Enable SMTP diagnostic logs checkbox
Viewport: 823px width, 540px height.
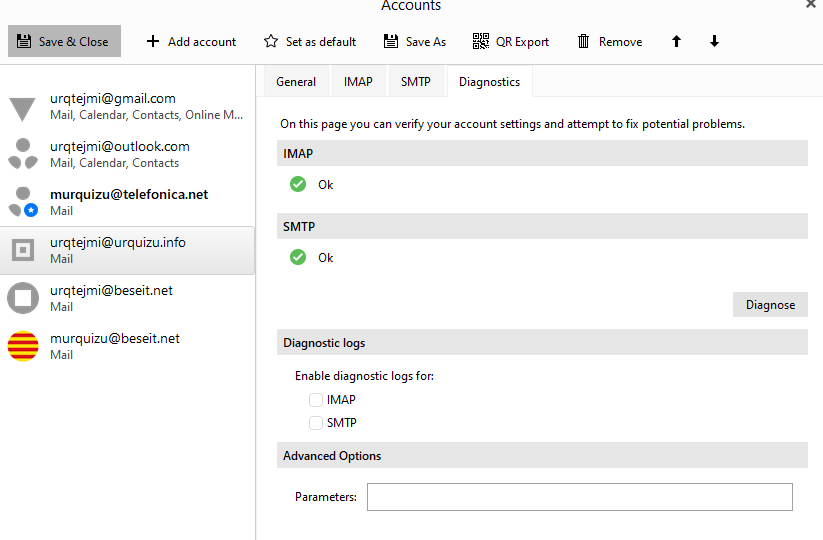[x=316, y=423]
